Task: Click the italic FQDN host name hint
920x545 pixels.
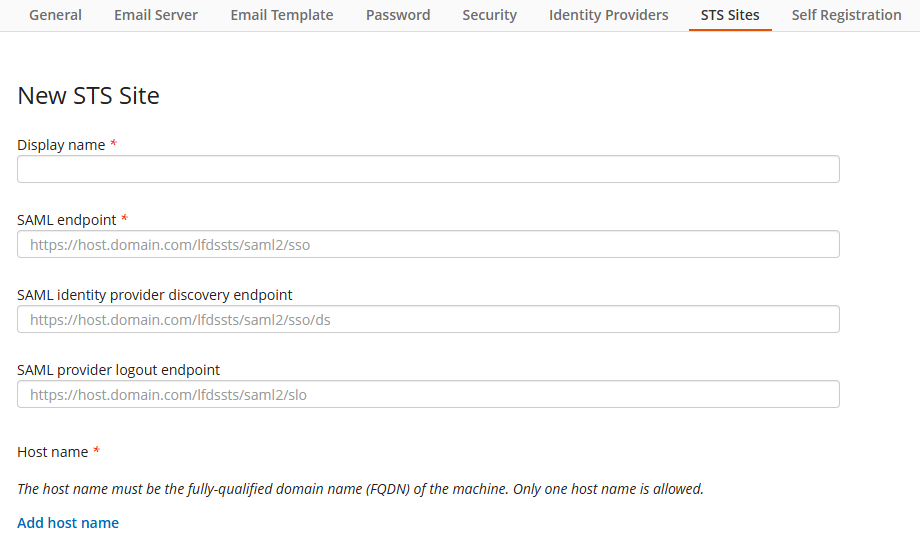Action: [360, 489]
